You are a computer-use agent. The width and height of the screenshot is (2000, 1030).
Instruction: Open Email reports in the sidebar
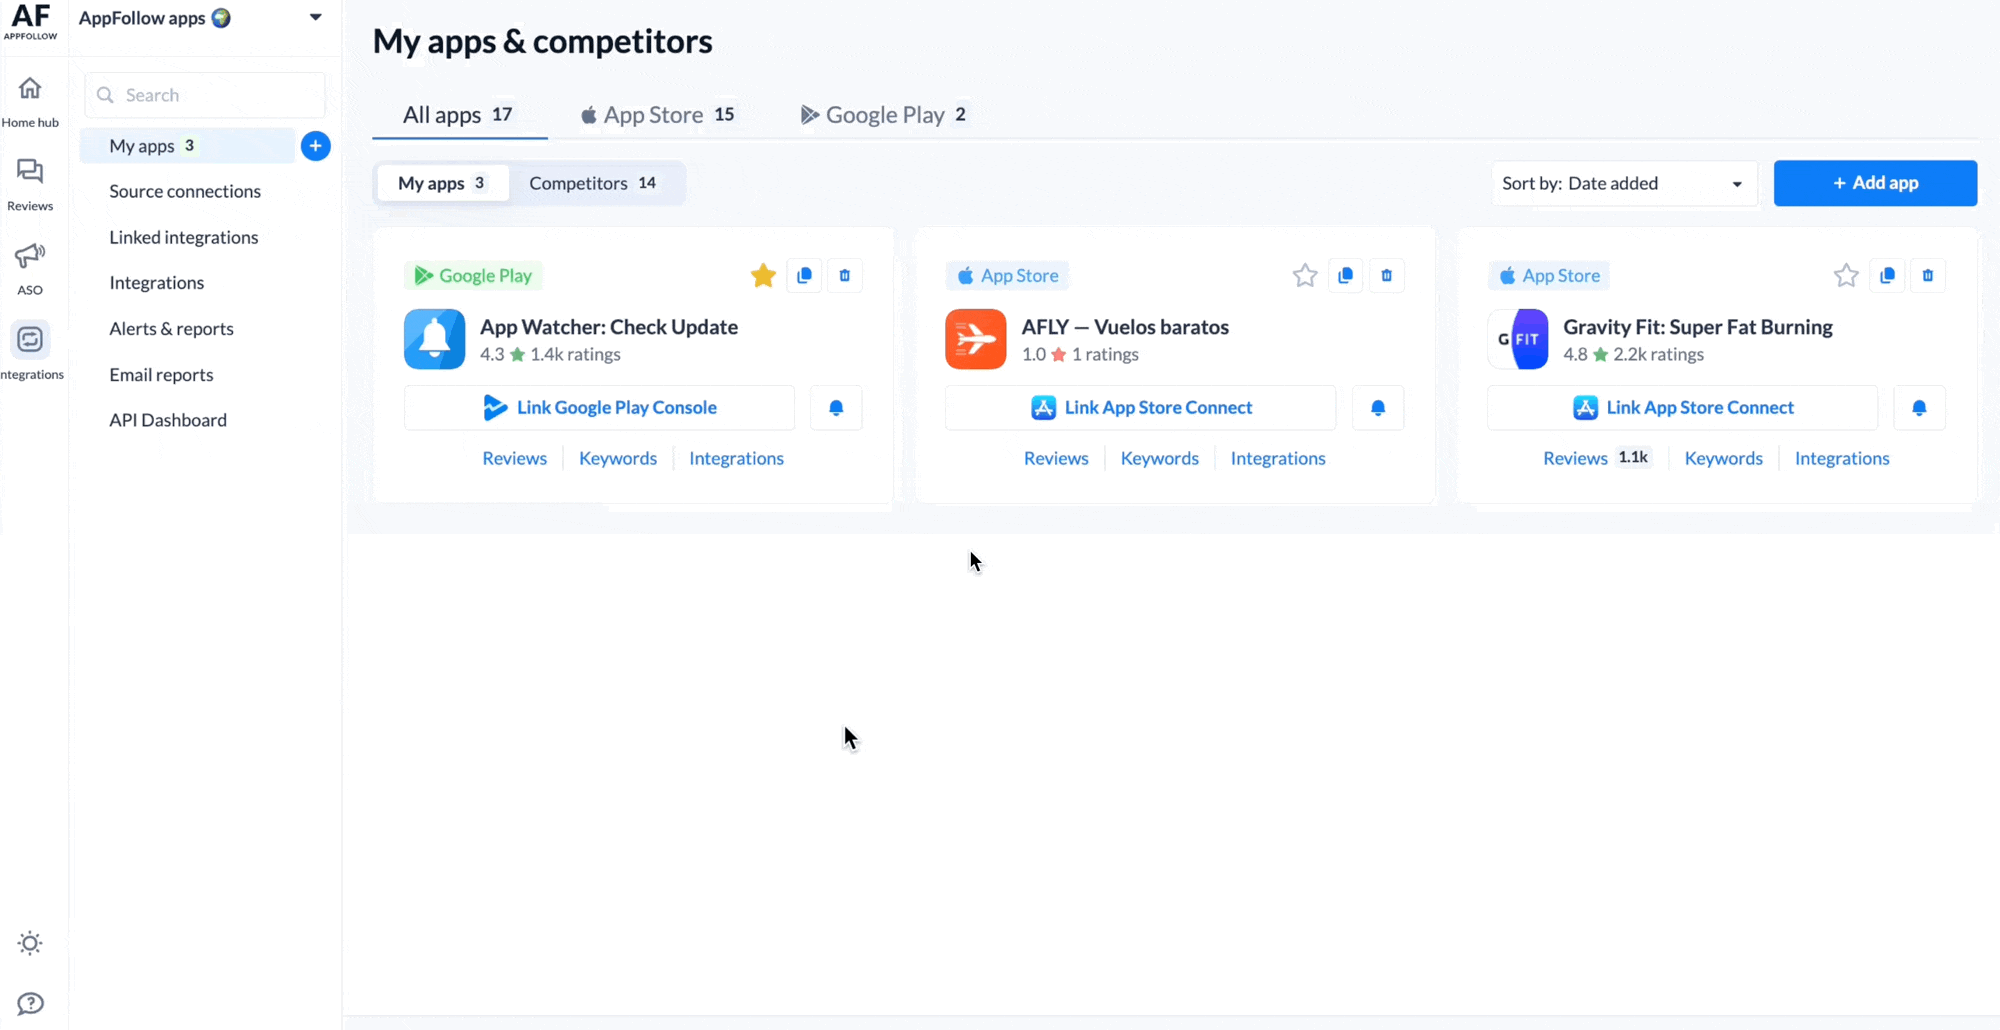162,375
